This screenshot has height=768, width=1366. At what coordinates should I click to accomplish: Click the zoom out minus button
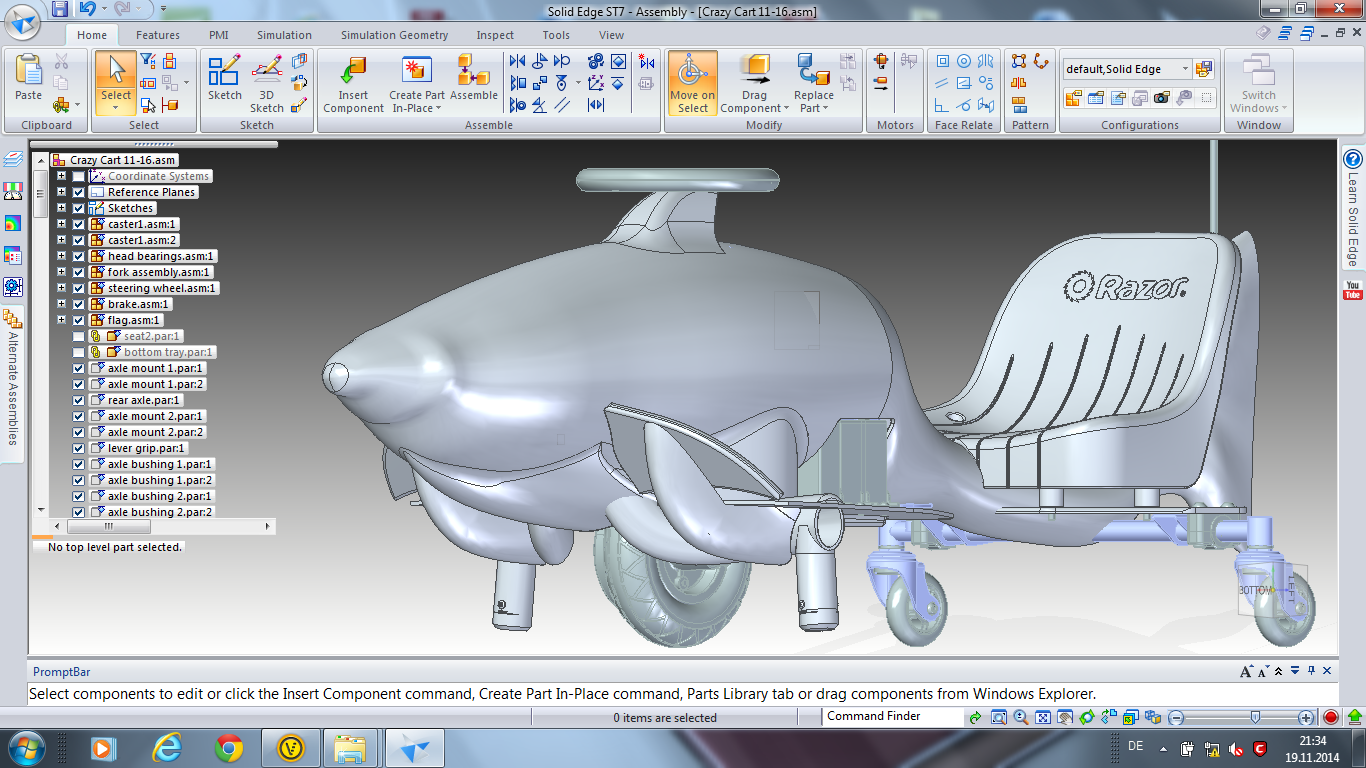[x=1176, y=717]
